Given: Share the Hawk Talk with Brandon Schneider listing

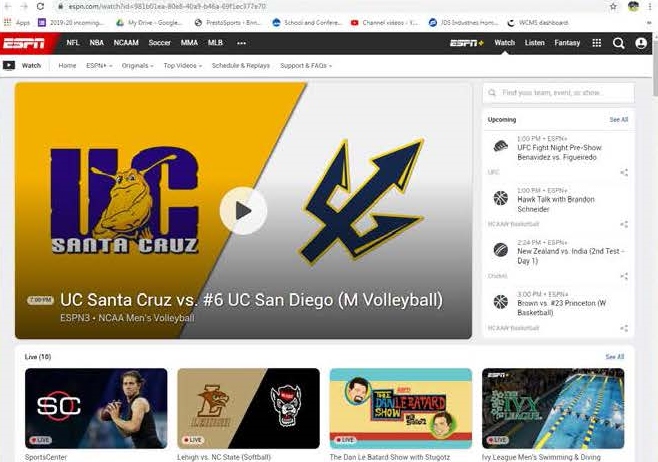Looking at the screenshot, I should [624, 224].
